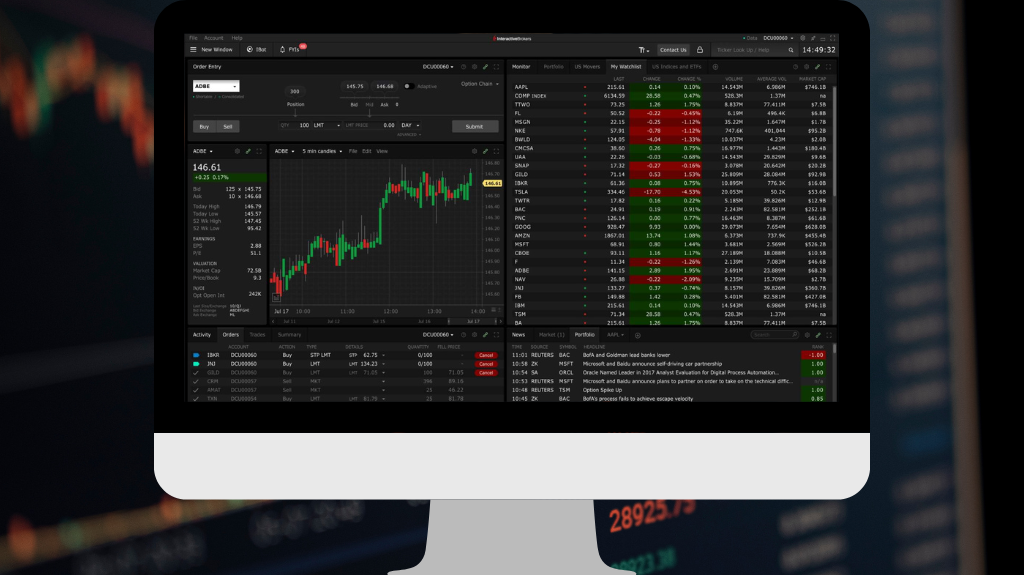This screenshot has height=575, width=1024.
Task: Click the QTY quantity field
Action: [295, 125]
